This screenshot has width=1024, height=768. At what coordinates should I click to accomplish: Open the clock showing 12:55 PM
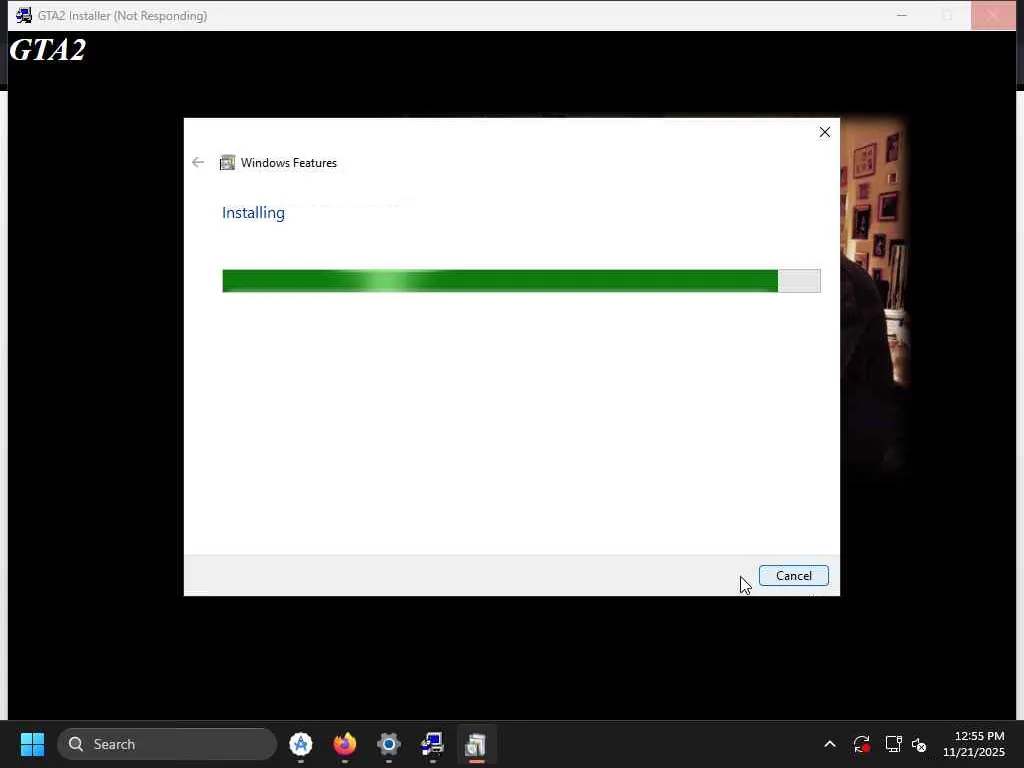click(x=973, y=744)
